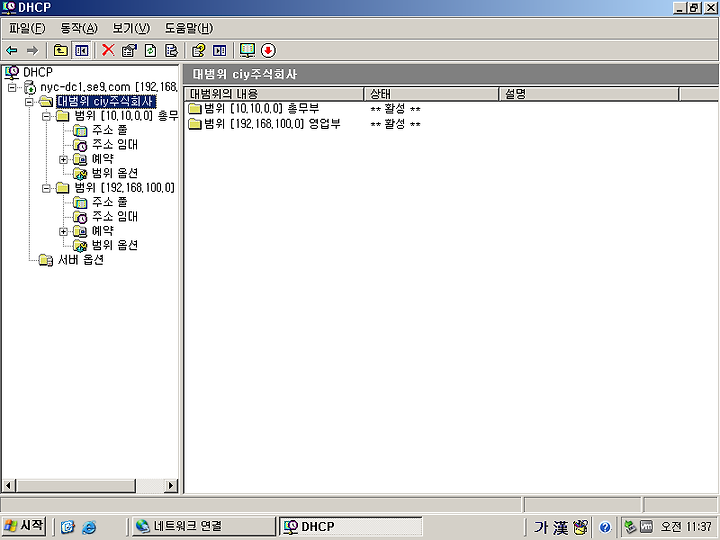Click the action pane toggle icon
The width and height of the screenshot is (720, 540).
[x=219, y=51]
